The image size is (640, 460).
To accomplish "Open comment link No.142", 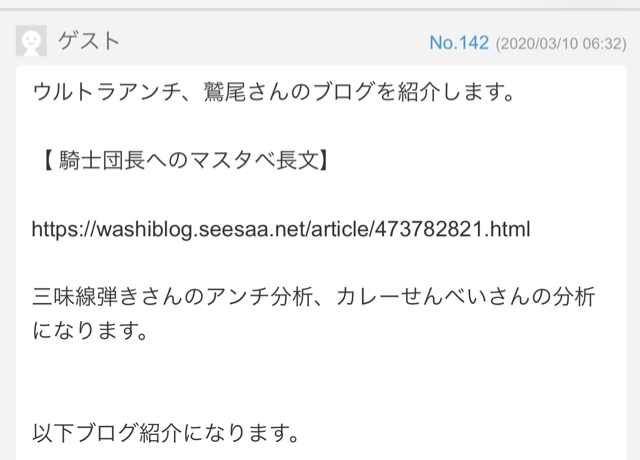I will pos(459,42).
